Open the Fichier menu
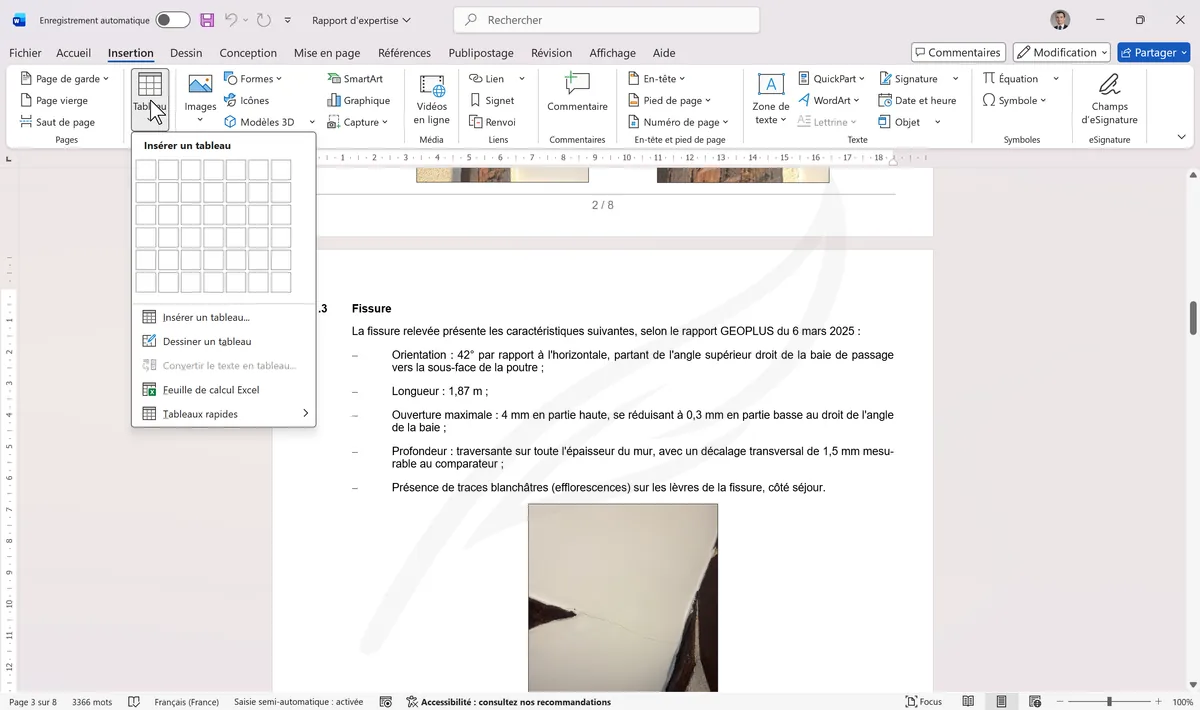The width and height of the screenshot is (1200, 710). pyautogui.click(x=24, y=53)
